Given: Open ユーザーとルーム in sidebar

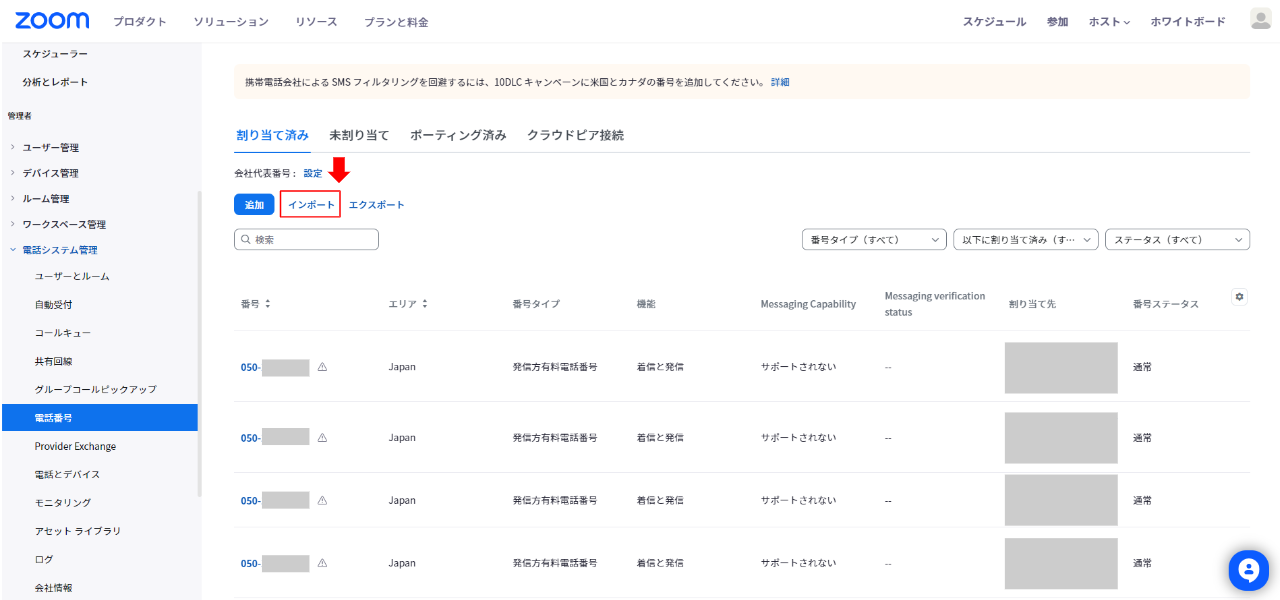Looking at the screenshot, I should tap(72, 276).
